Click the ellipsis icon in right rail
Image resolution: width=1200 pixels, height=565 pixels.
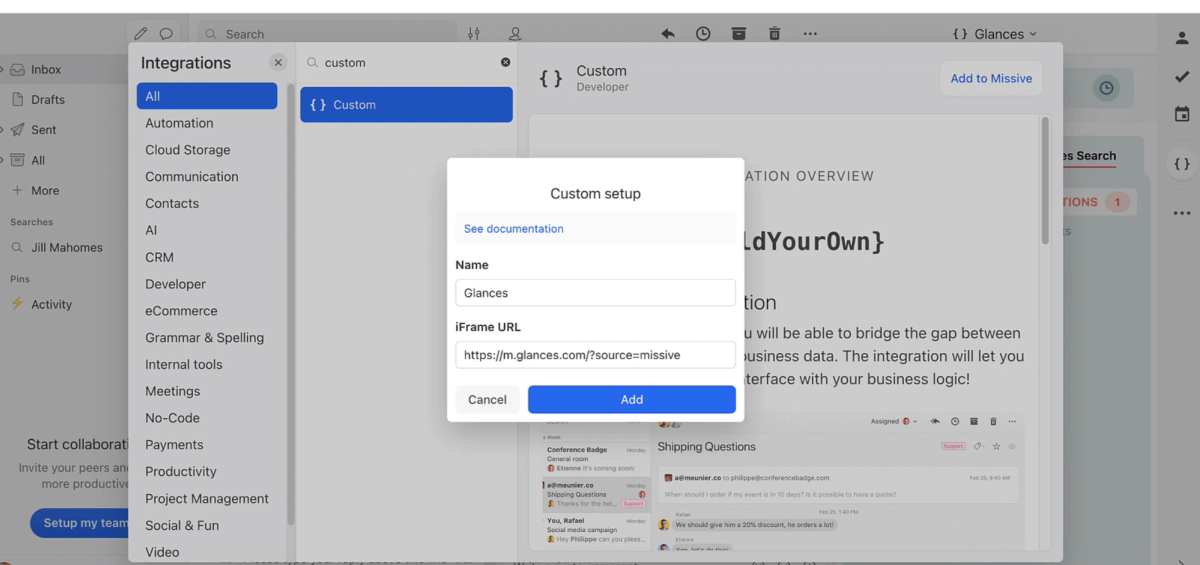pyautogui.click(x=1181, y=213)
